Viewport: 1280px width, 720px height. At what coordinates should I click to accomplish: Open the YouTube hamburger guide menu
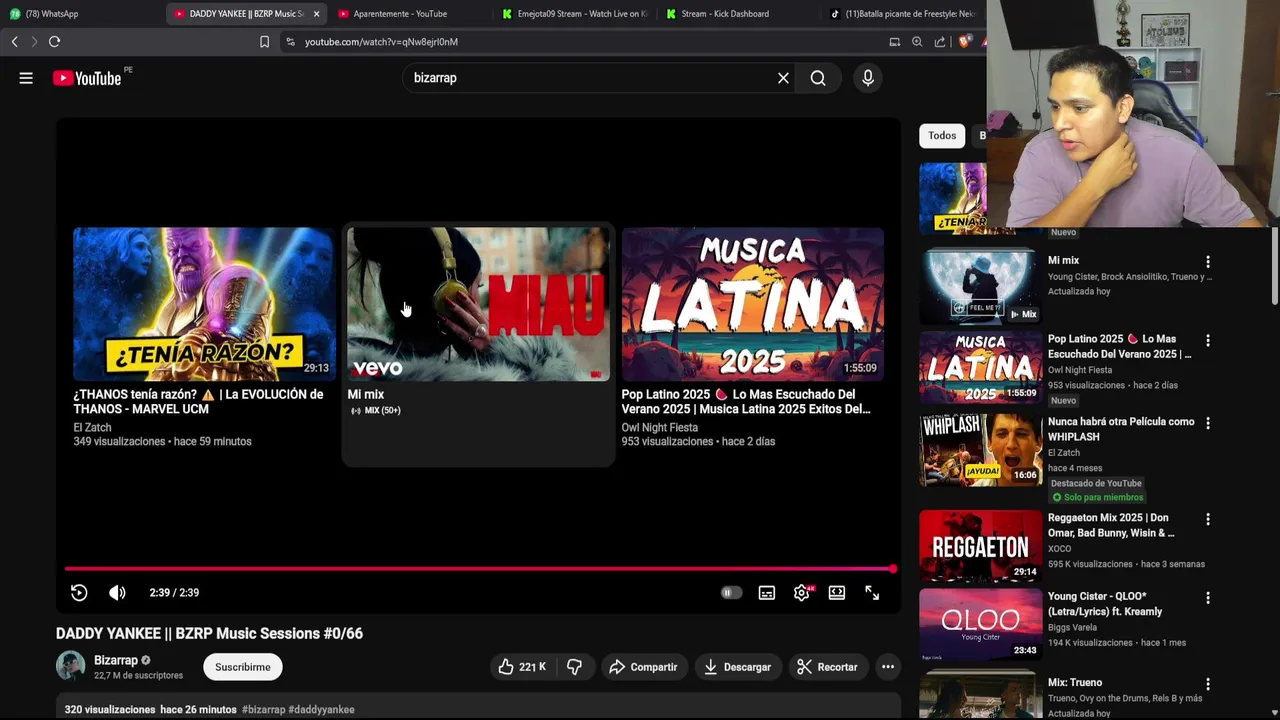[x=26, y=78]
